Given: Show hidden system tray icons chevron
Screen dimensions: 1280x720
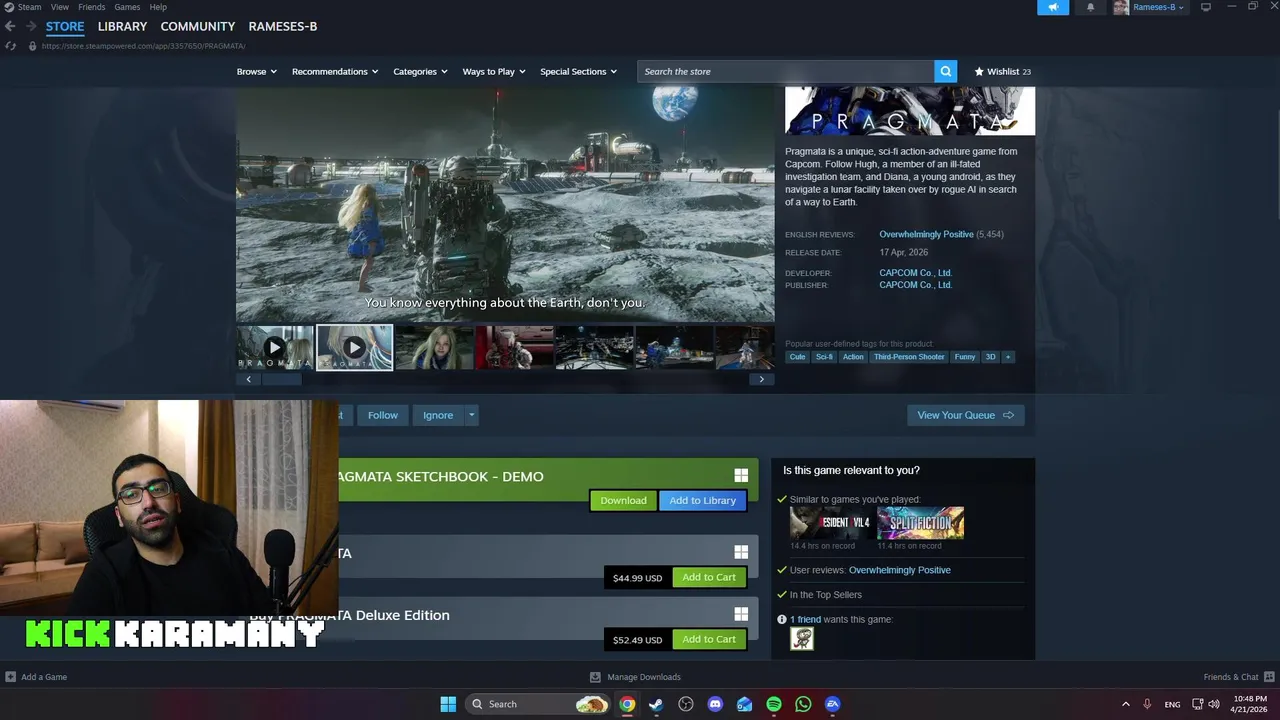Looking at the screenshot, I should pos(1125,704).
